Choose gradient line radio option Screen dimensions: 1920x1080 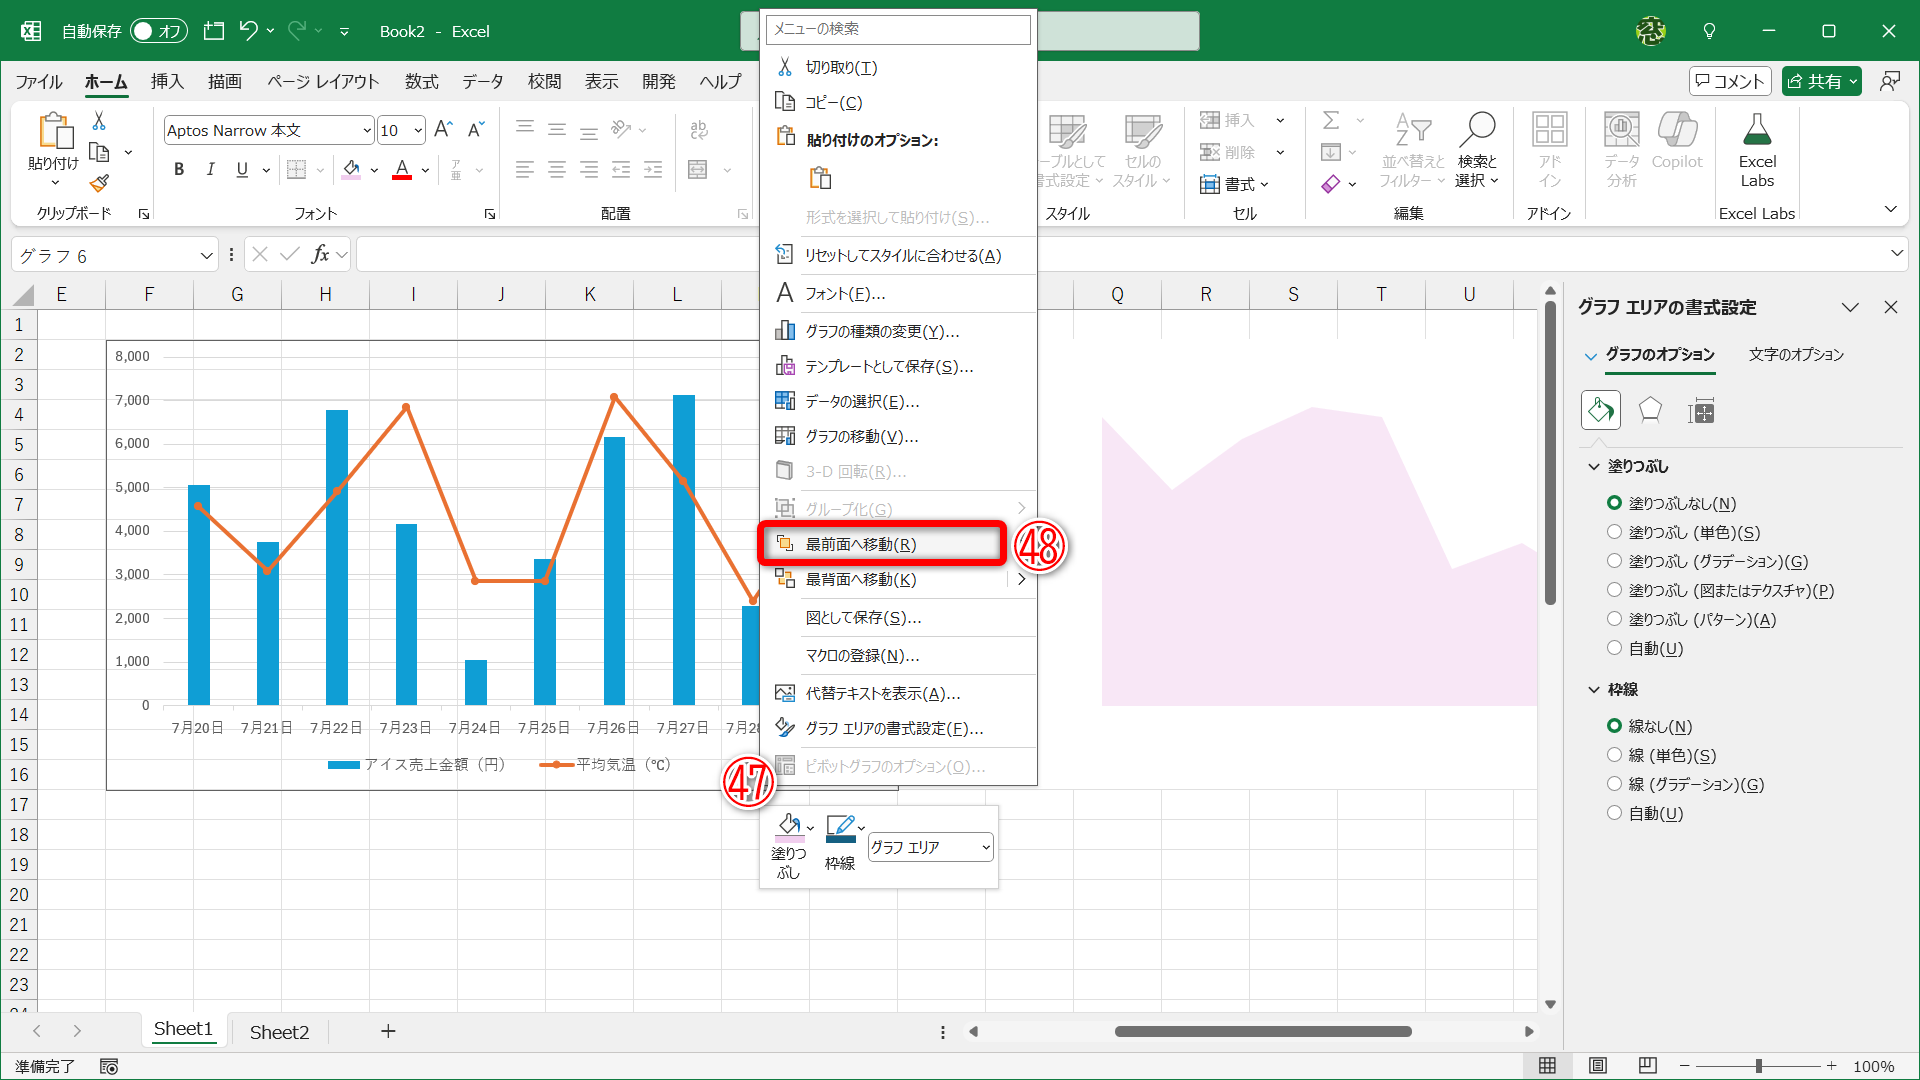(x=1614, y=784)
